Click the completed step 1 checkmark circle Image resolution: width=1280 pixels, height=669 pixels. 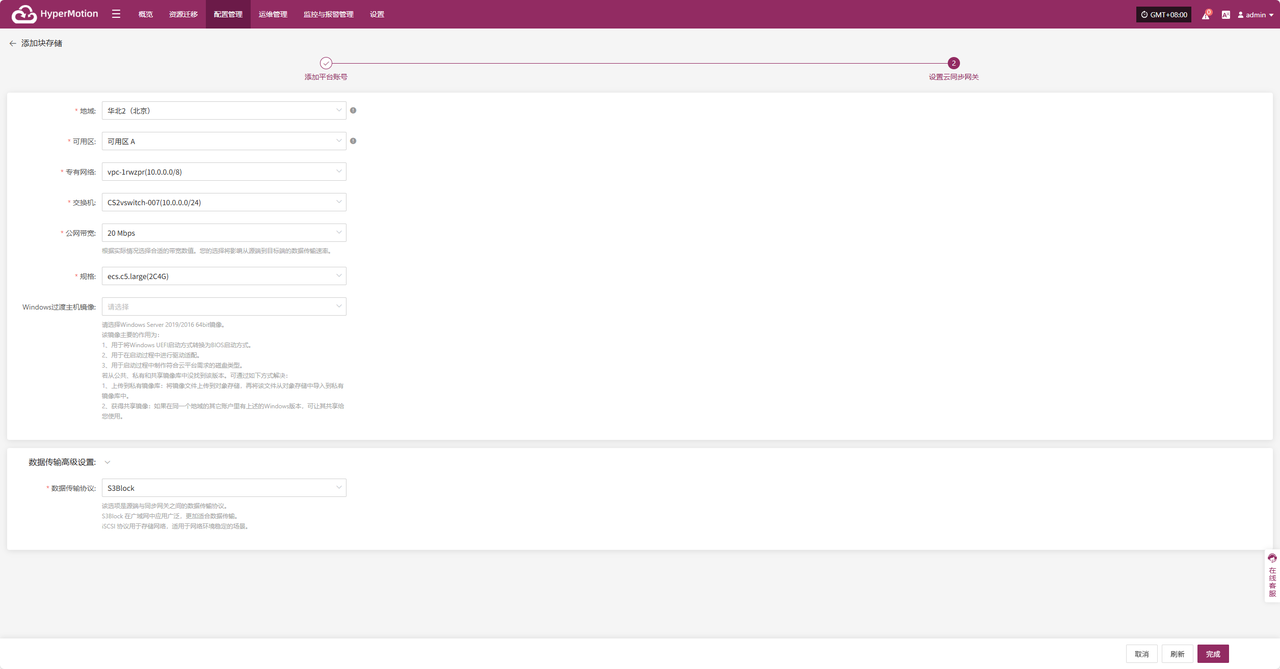click(x=326, y=63)
